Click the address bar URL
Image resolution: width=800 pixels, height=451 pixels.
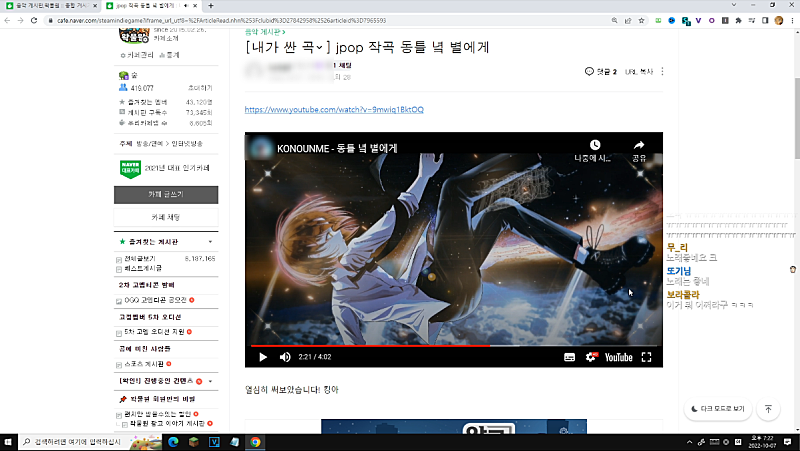click(221, 20)
